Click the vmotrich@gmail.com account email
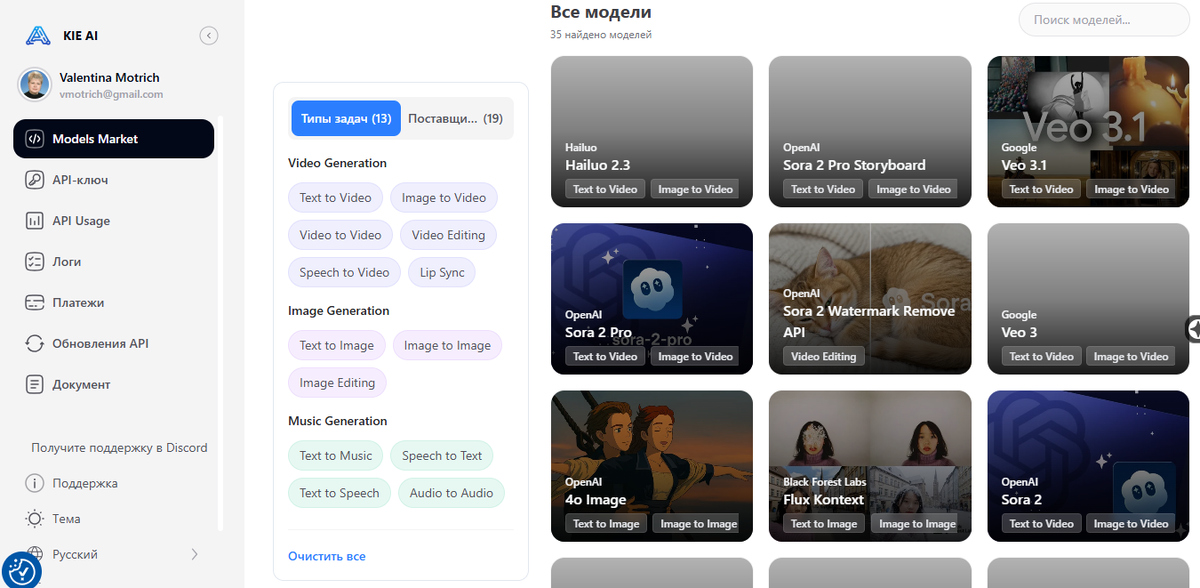The width and height of the screenshot is (1200, 588). click(111, 94)
